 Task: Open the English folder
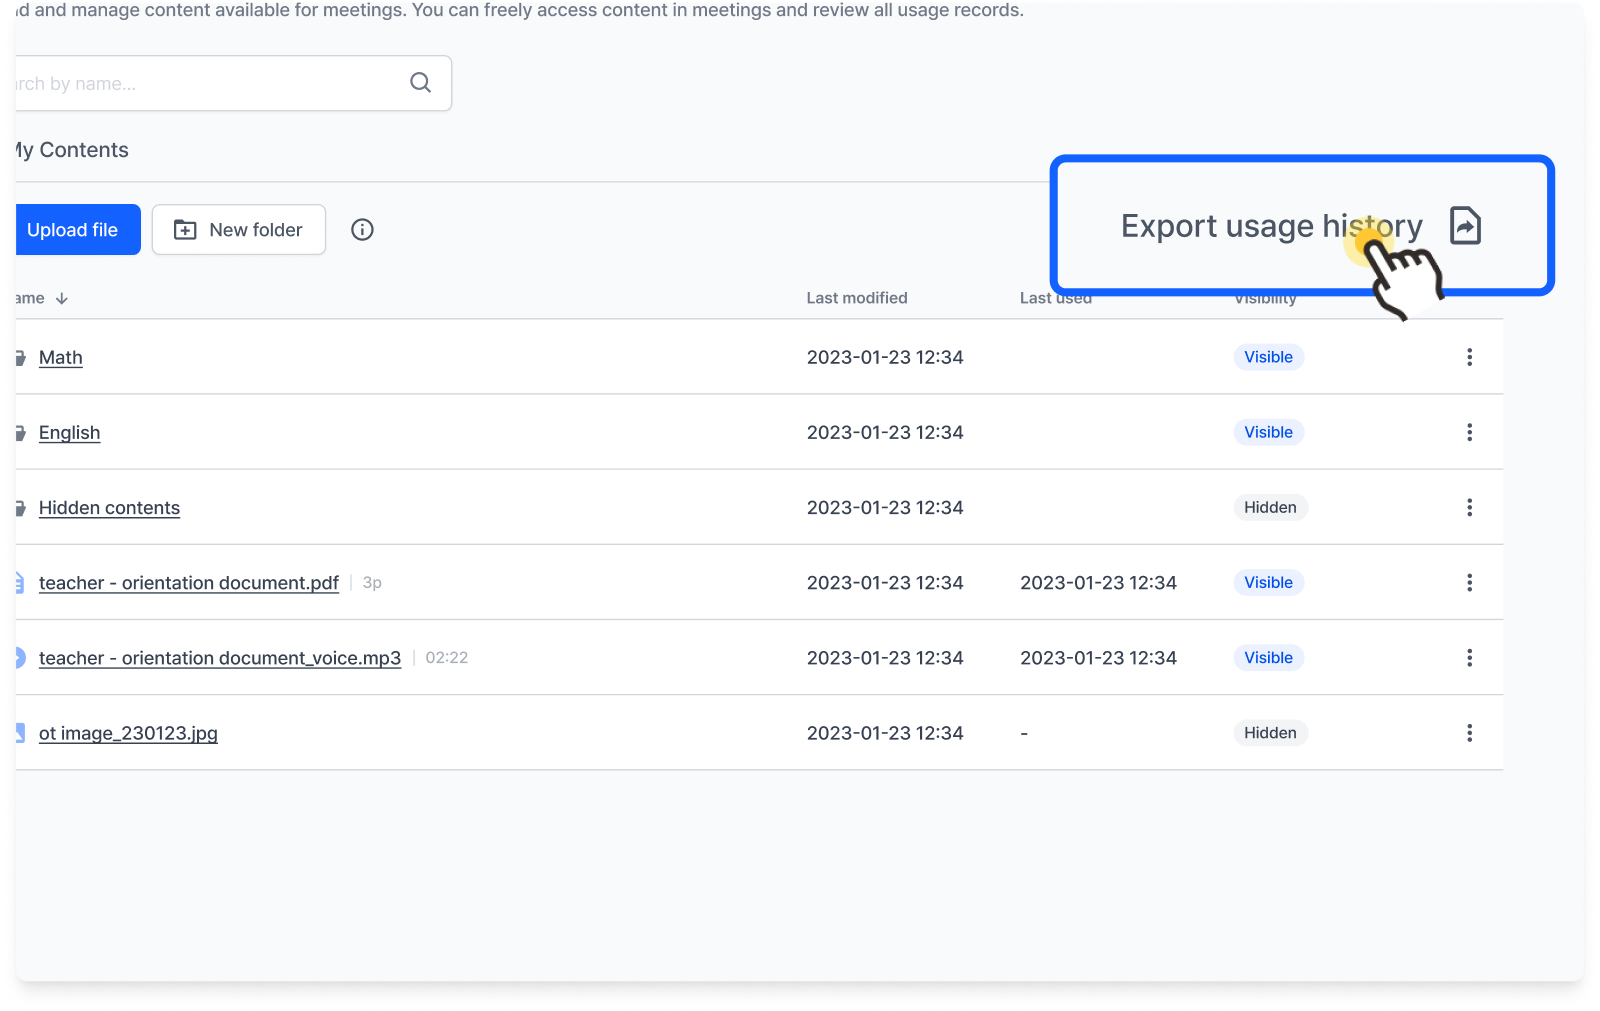coord(69,432)
